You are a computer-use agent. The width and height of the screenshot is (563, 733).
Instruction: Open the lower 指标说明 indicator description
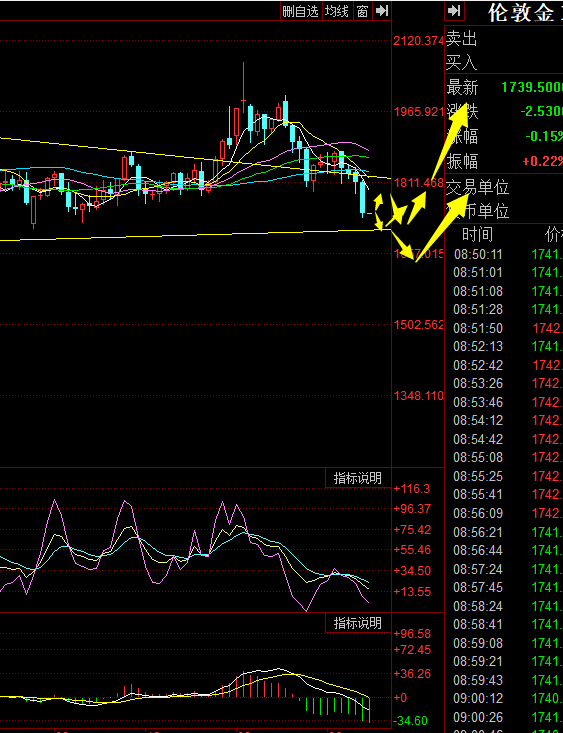coord(358,623)
